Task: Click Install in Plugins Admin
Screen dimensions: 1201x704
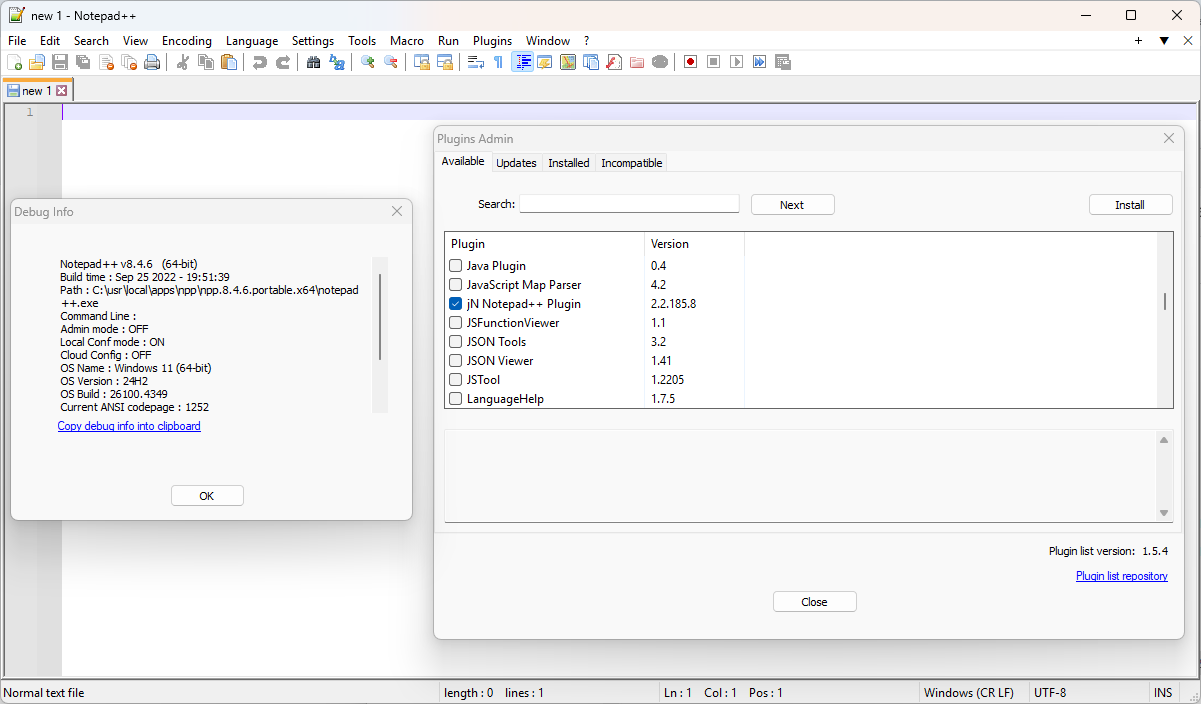Action: [1130, 204]
